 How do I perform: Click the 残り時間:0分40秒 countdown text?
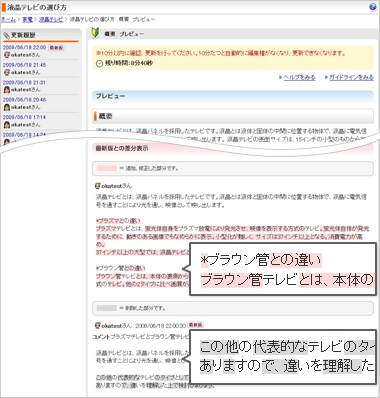click(x=128, y=63)
